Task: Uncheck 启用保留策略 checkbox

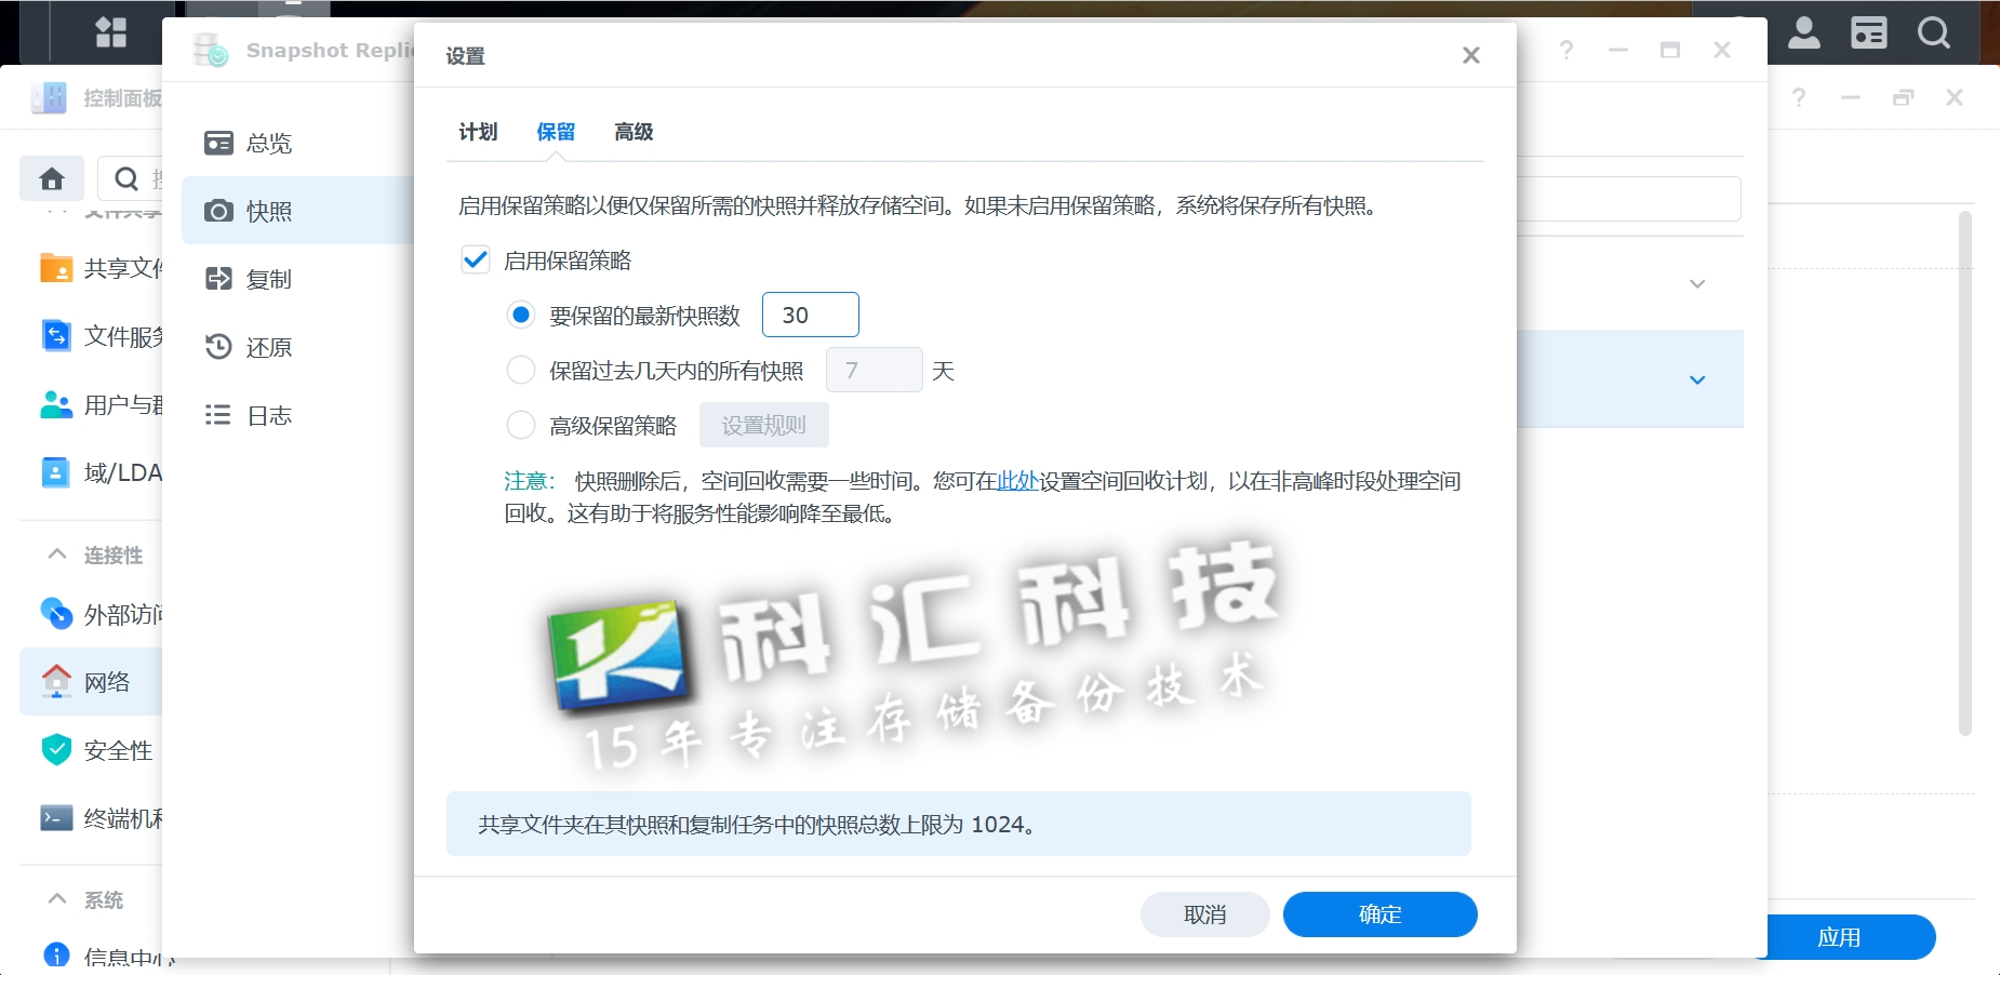Action: [x=475, y=260]
